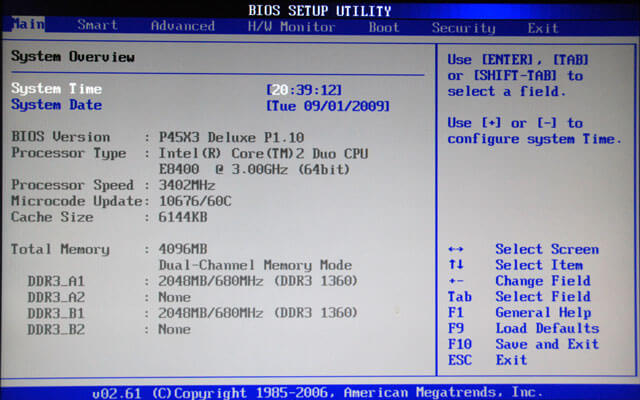Image resolution: width=640 pixels, height=400 pixels.
Task: Click the BIOS SETUP UTILITY title
Action: [320, 11]
